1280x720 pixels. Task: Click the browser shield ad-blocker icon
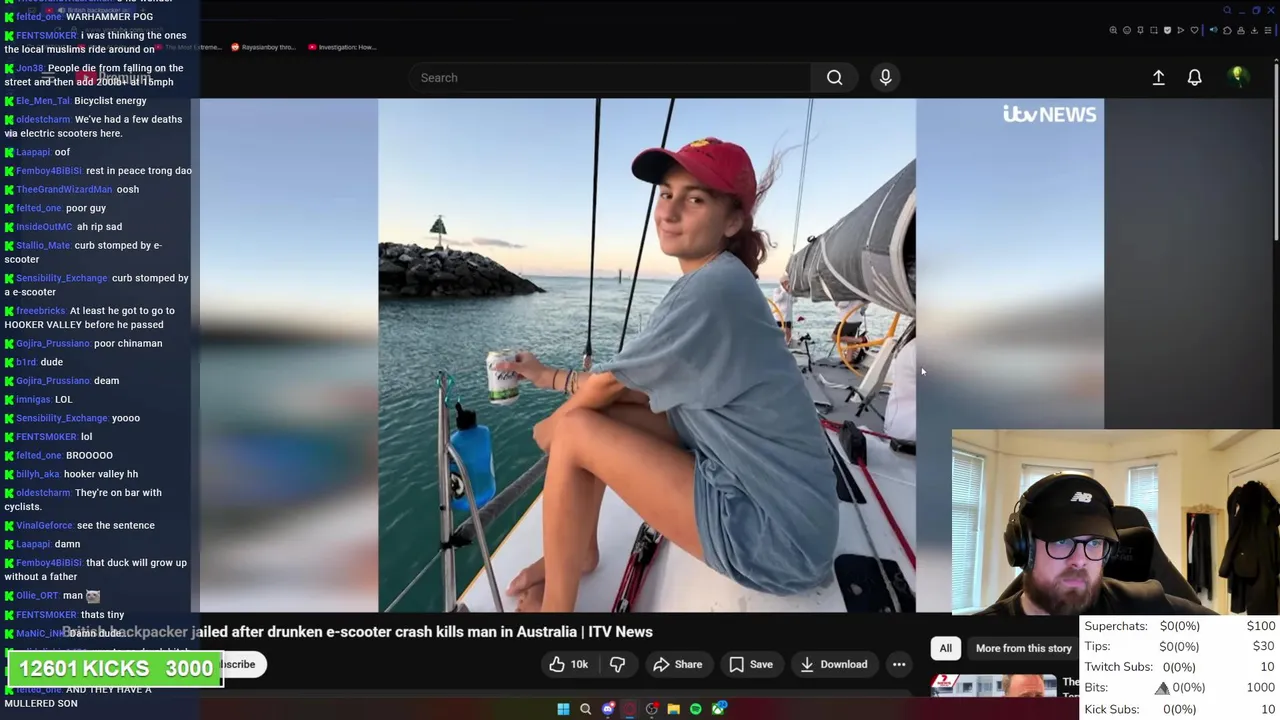tap(1167, 30)
